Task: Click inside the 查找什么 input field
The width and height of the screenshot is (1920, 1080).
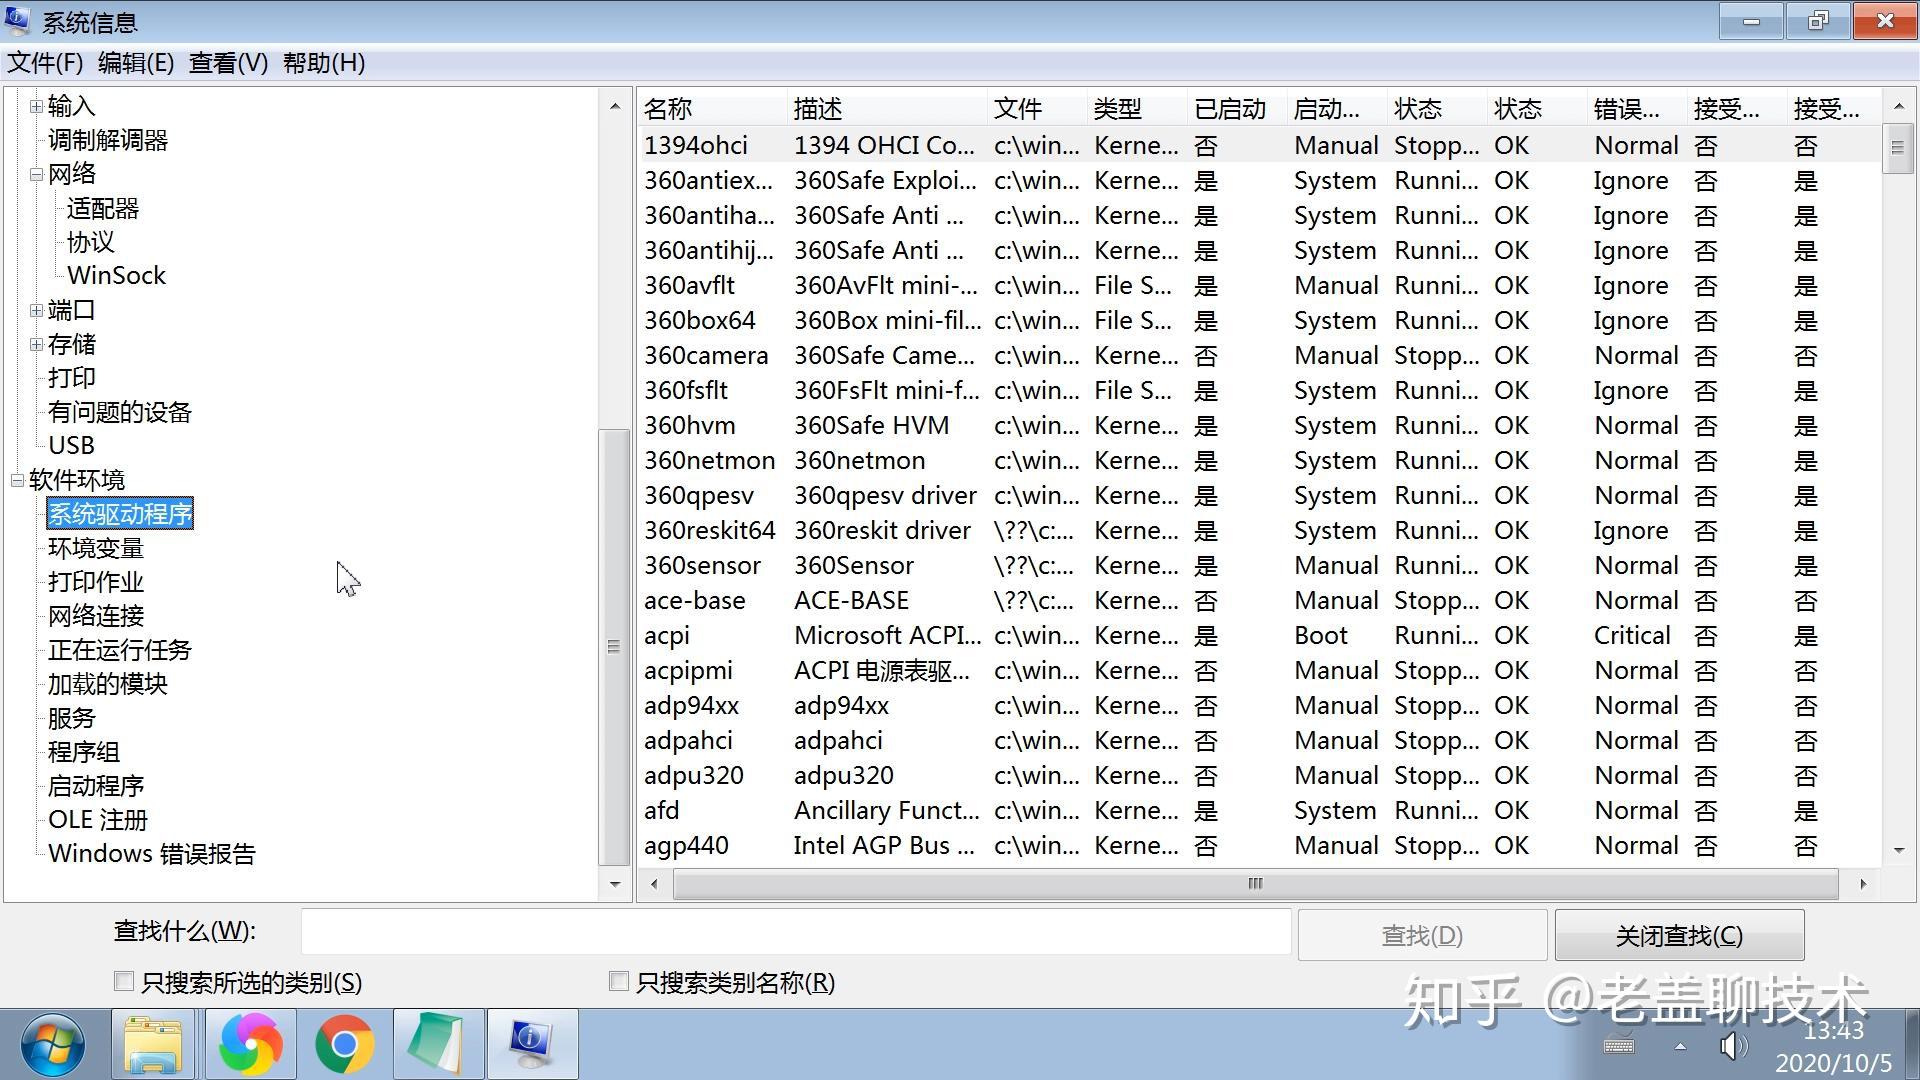Action: 795,931
